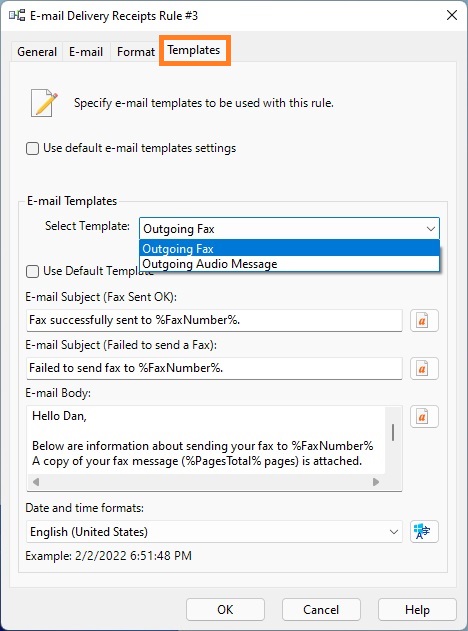This screenshot has height=631, width=468.
Task: Click the Cancel button
Action: 321,610
